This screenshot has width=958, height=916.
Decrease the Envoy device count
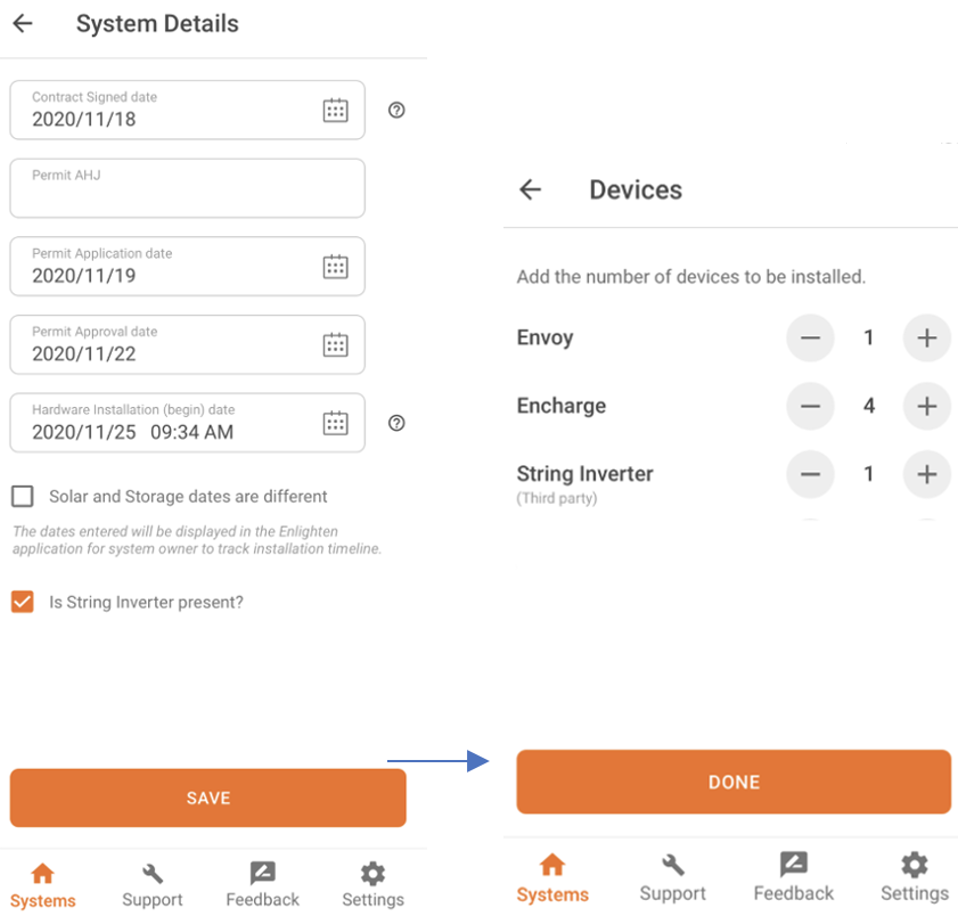(810, 338)
